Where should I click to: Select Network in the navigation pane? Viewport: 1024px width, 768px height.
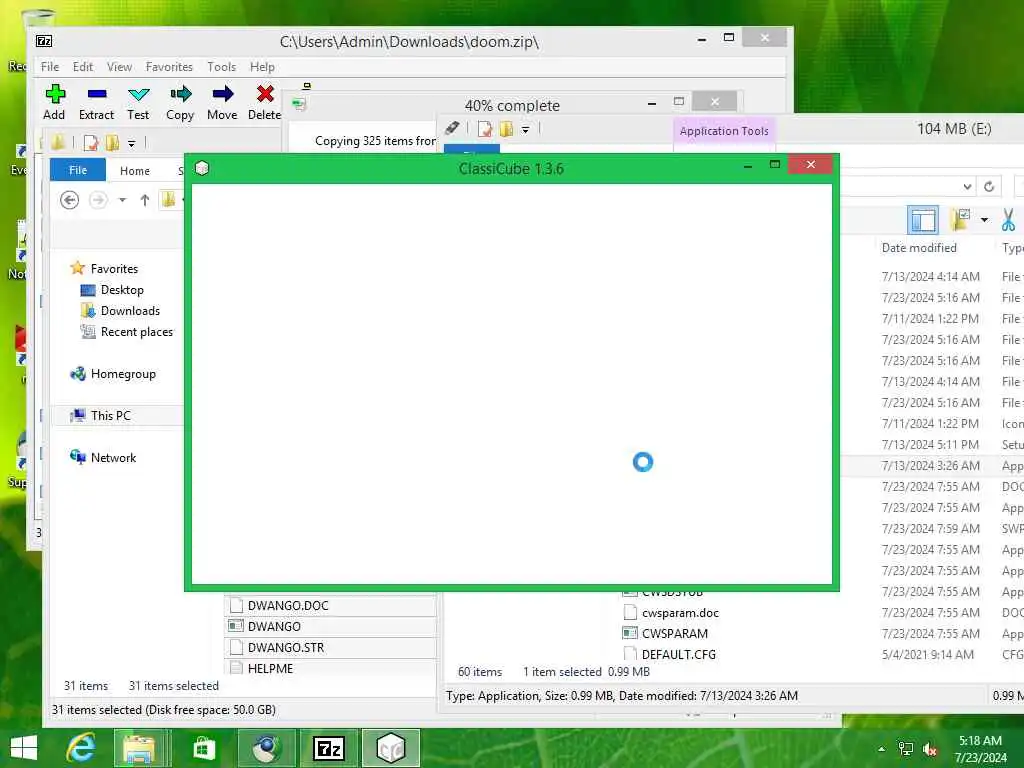pyautogui.click(x=103, y=457)
